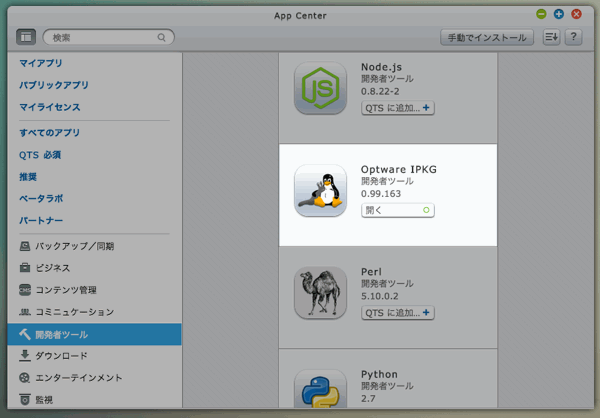Click the 開発者ツール hammer icon
This screenshot has width=600, height=418.
pos(24,334)
